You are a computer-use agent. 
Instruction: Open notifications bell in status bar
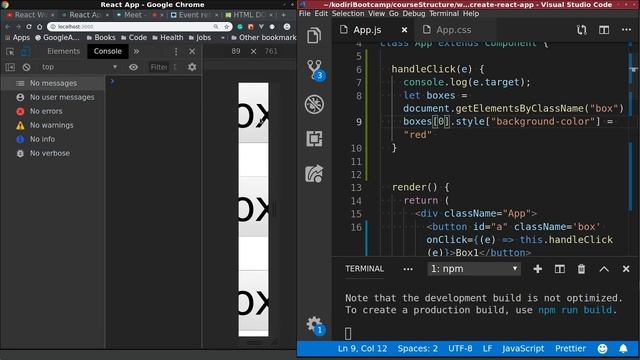[x=623, y=349]
